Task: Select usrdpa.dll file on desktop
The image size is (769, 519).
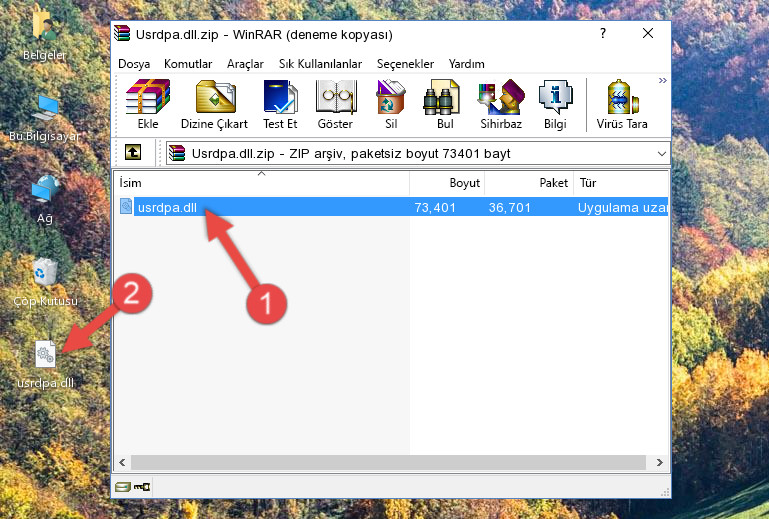Action: point(45,365)
